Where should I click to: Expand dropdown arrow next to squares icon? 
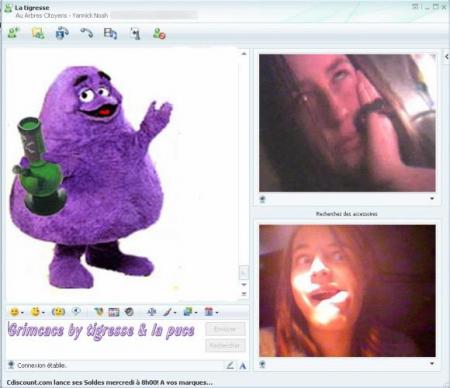coord(196,313)
